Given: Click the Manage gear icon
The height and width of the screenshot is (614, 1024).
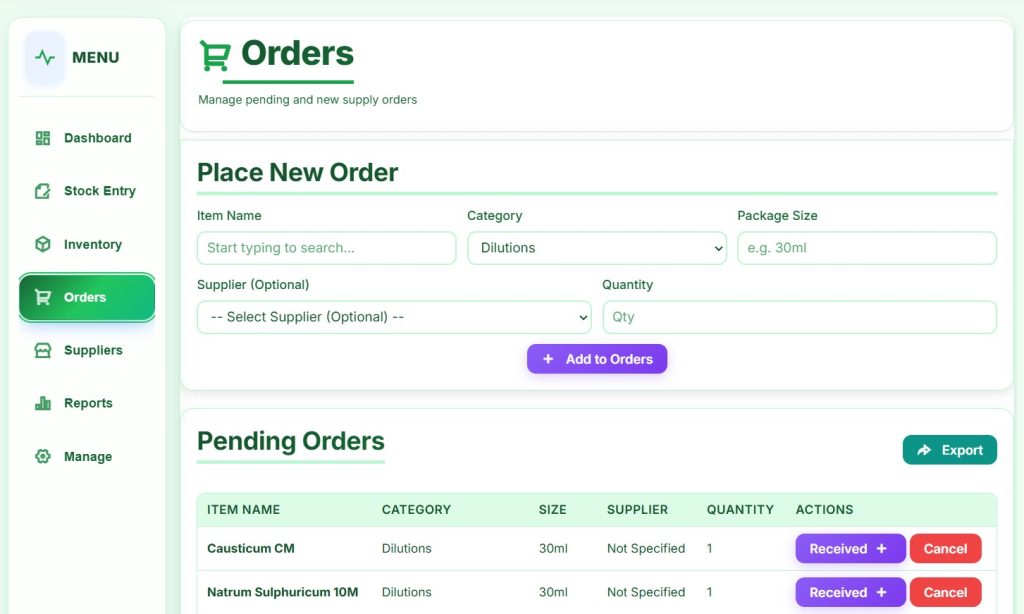Looking at the screenshot, I should 42,456.
